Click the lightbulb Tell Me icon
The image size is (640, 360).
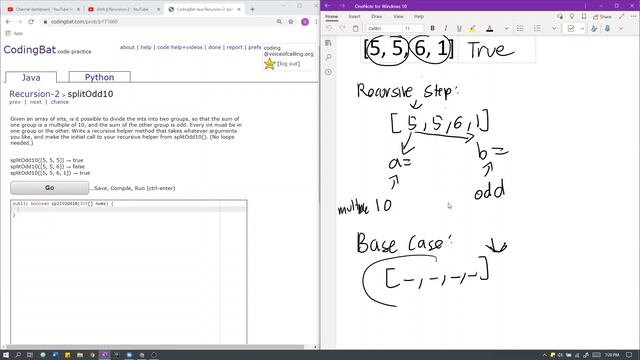tap(572, 16)
